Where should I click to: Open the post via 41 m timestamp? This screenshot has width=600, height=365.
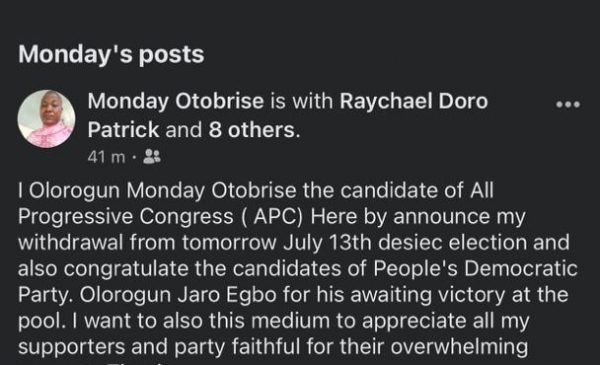pos(106,157)
